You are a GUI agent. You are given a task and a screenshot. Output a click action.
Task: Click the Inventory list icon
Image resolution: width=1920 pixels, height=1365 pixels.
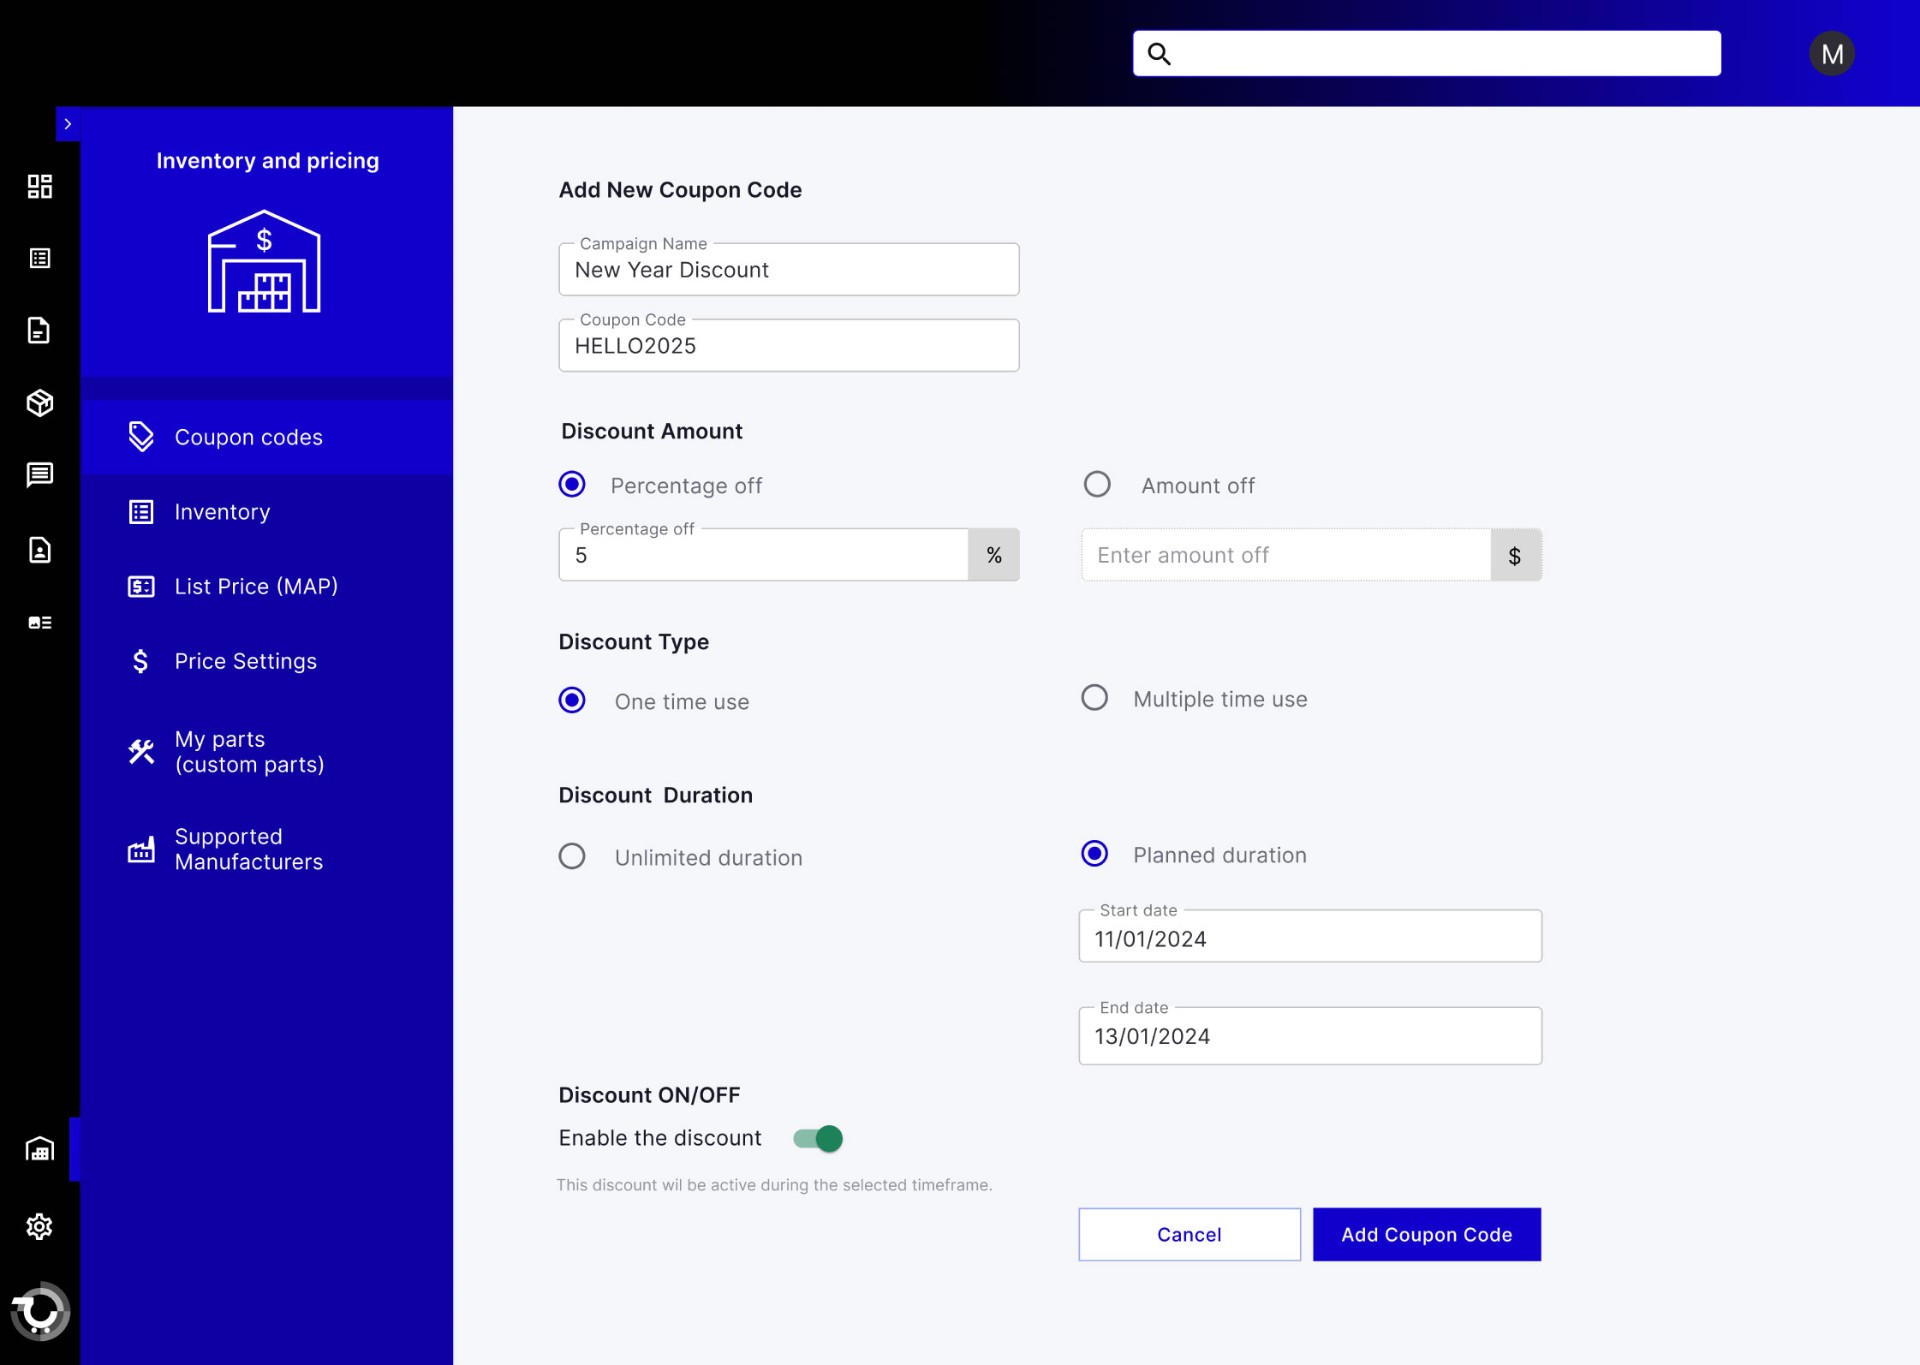[141, 512]
